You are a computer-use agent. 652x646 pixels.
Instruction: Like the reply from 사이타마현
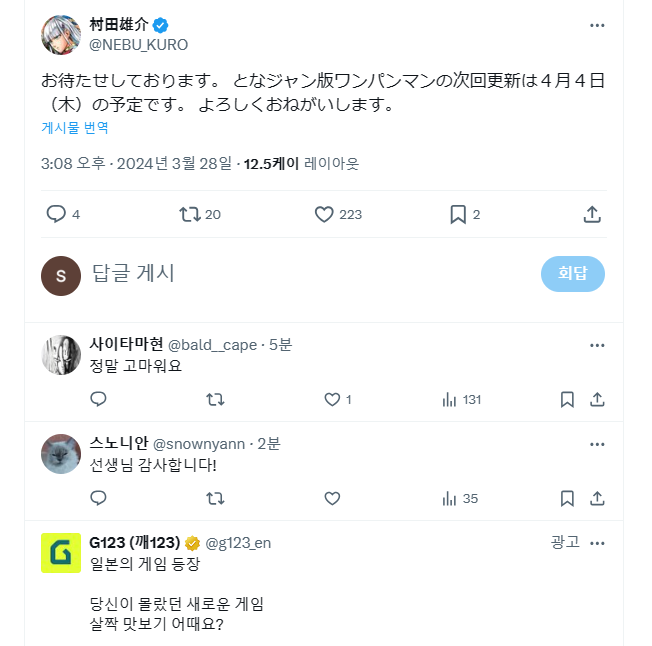pyautogui.click(x=333, y=399)
